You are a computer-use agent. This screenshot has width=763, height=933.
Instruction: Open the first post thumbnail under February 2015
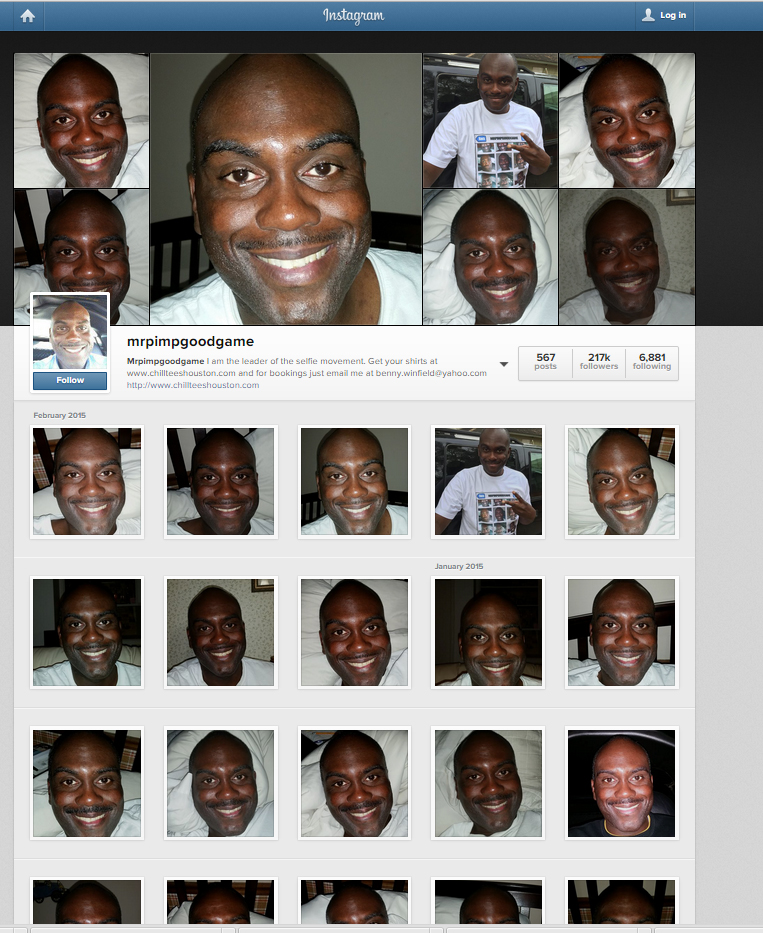[87, 481]
